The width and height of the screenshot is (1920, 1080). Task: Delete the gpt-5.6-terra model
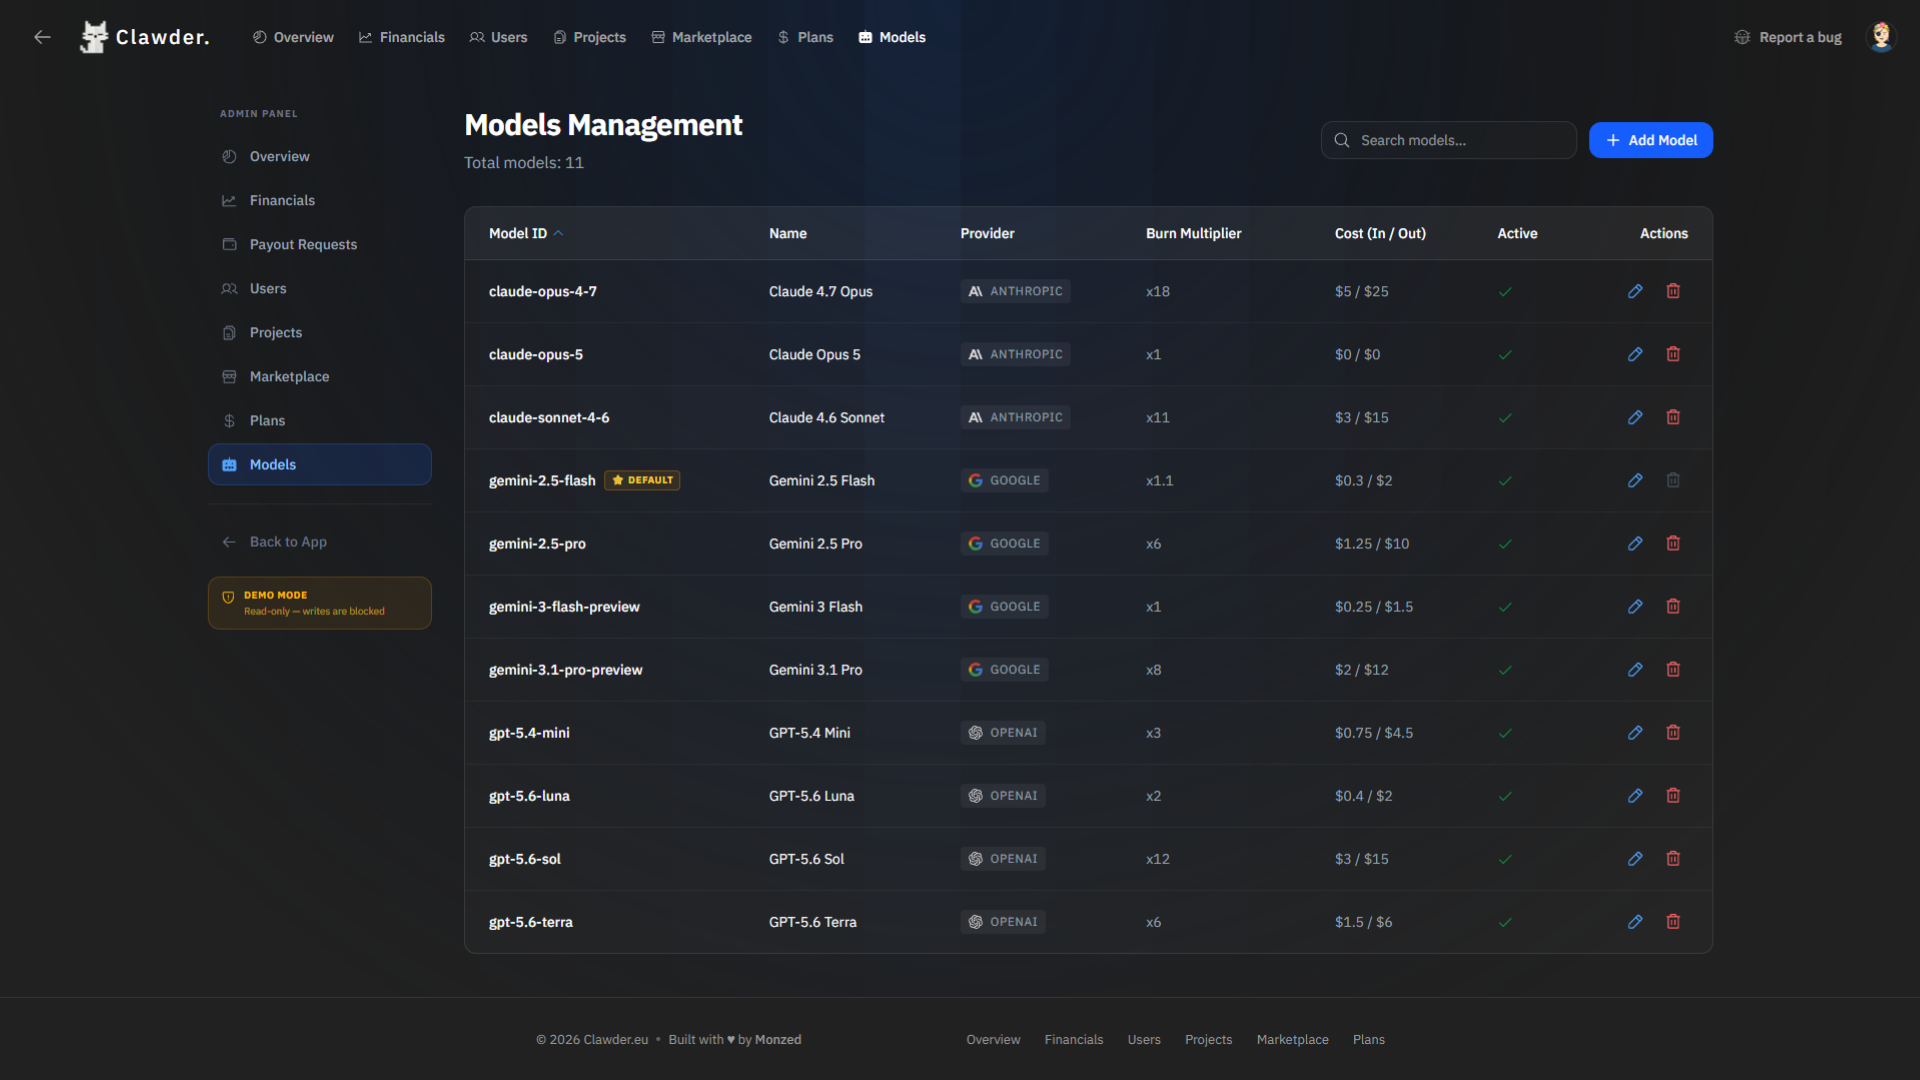(x=1673, y=921)
